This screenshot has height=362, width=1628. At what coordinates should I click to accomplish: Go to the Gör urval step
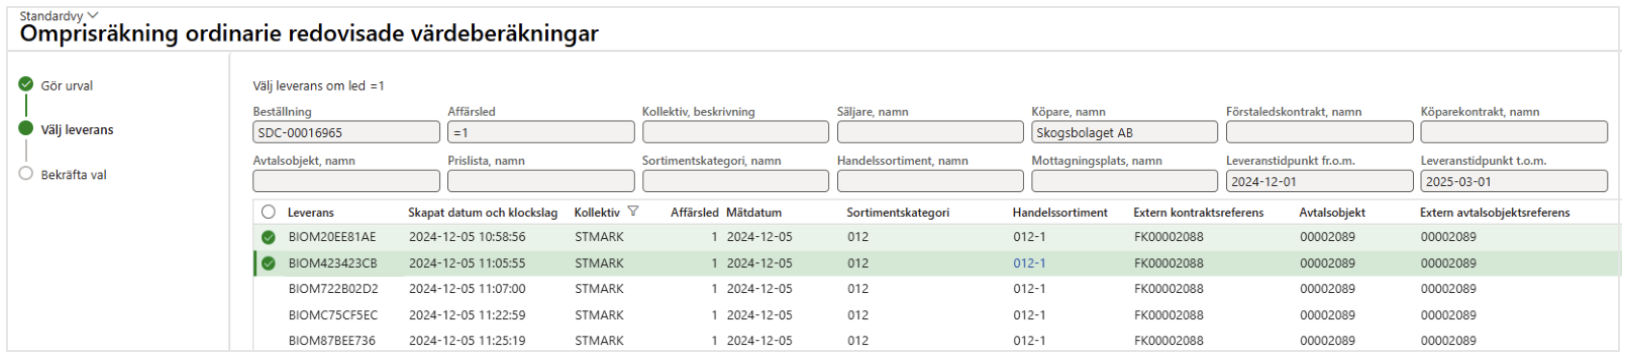(67, 86)
